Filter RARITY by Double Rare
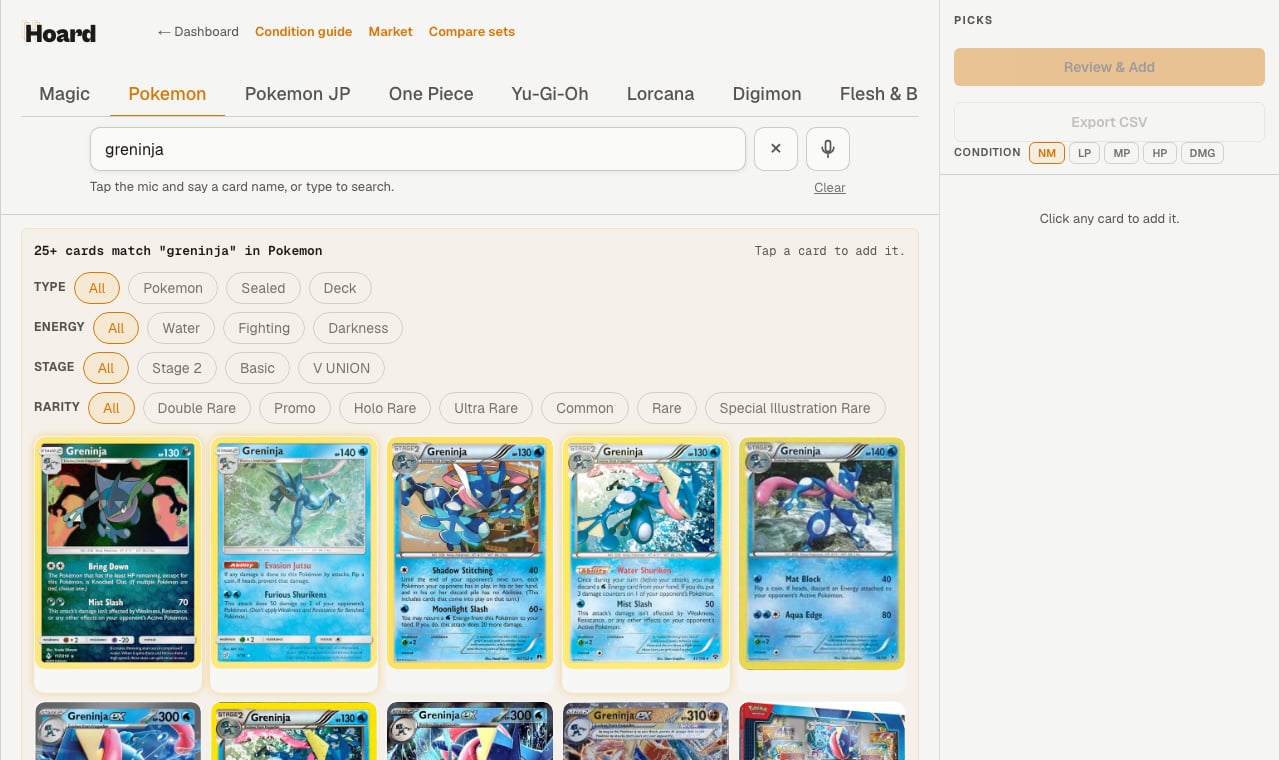The height and width of the screenshot is (760, 1280). (197, 408)
